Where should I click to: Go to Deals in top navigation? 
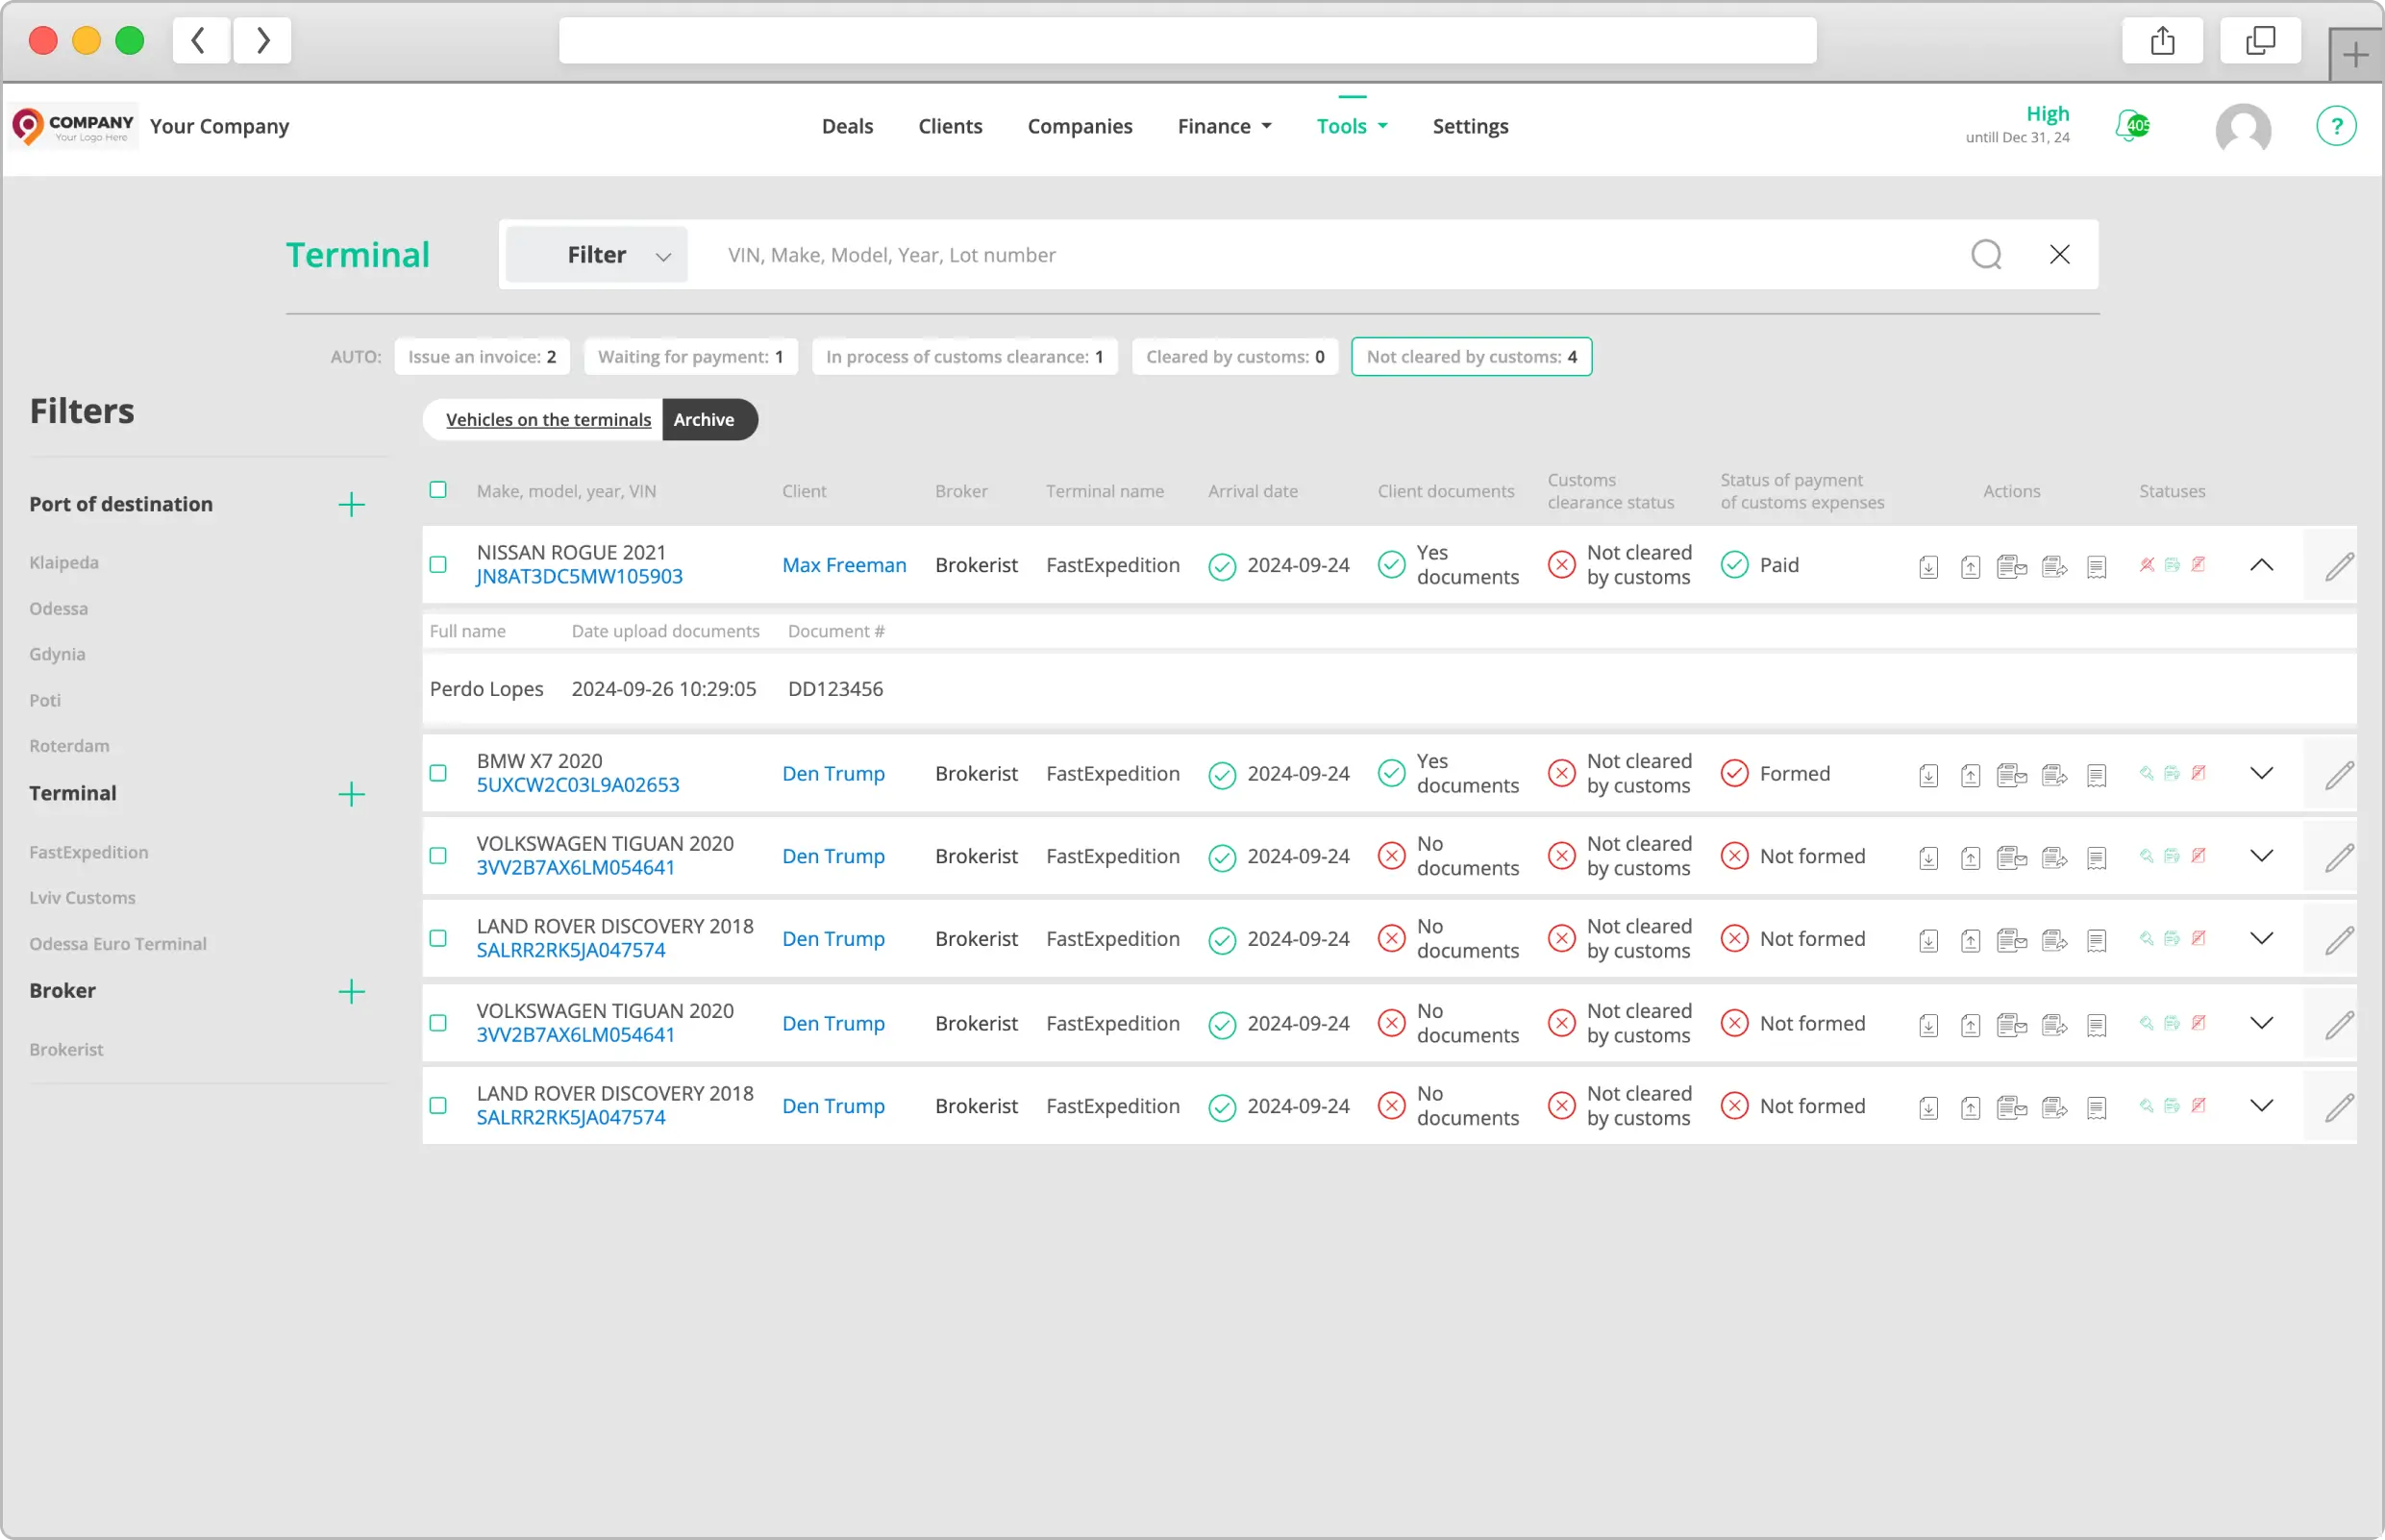(847, 126)
